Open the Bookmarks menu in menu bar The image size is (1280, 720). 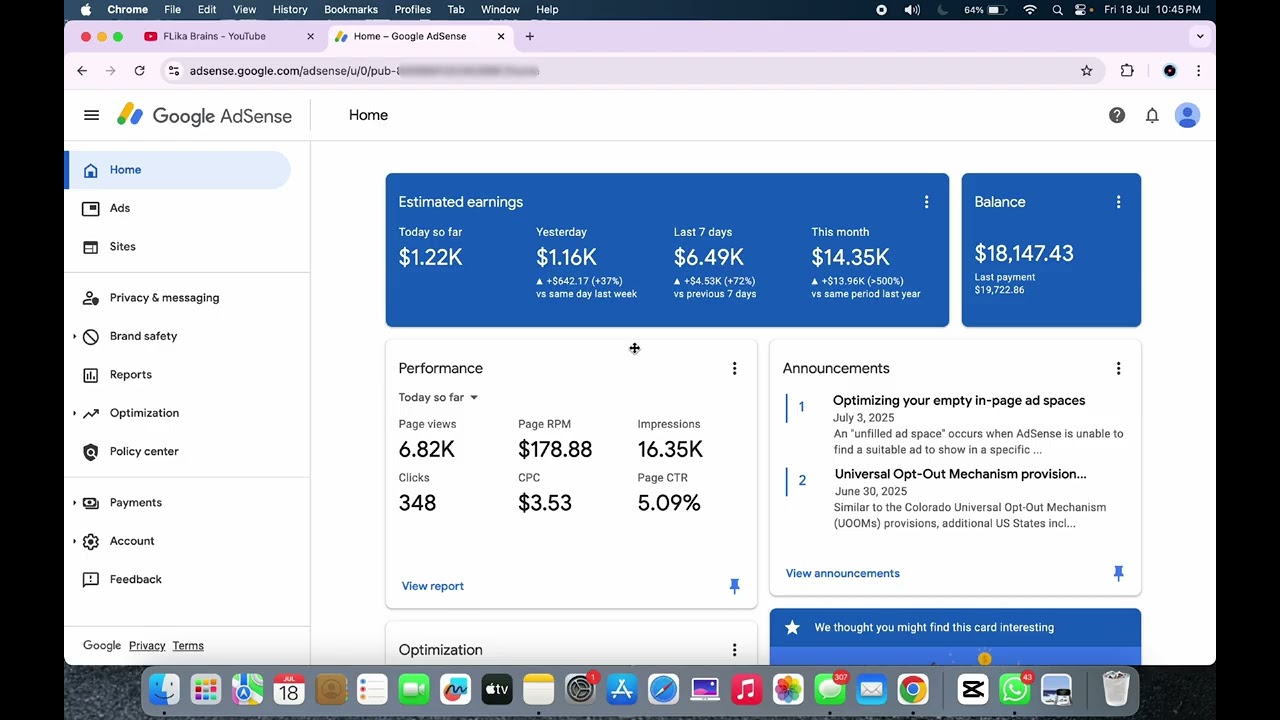coord(351,9)
